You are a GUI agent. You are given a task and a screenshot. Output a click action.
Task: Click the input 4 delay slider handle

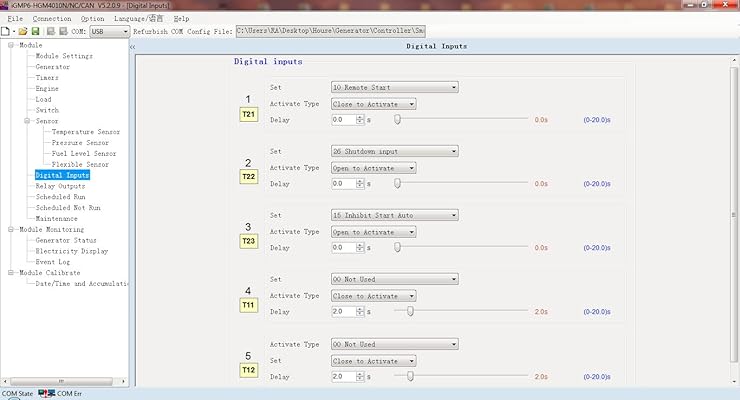[x=411, y=311]
